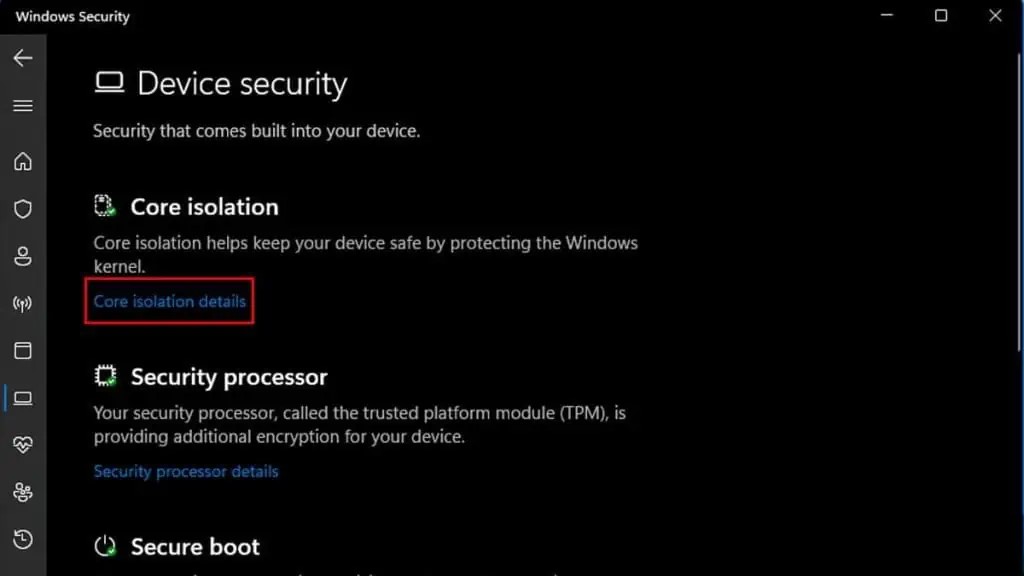Open the hamburger navigation menu

coord(23,106)
